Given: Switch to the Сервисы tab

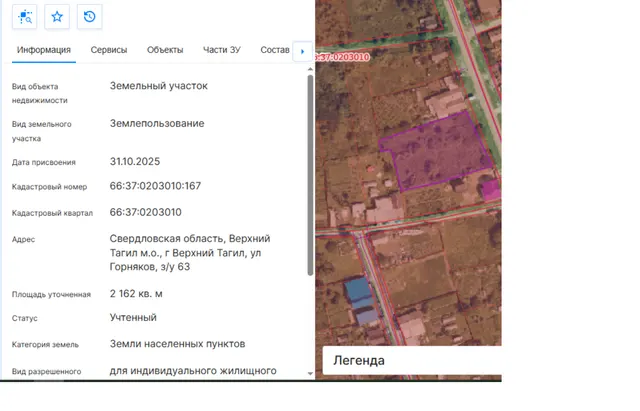Looking at the screenshot, I should coord(109,50).
